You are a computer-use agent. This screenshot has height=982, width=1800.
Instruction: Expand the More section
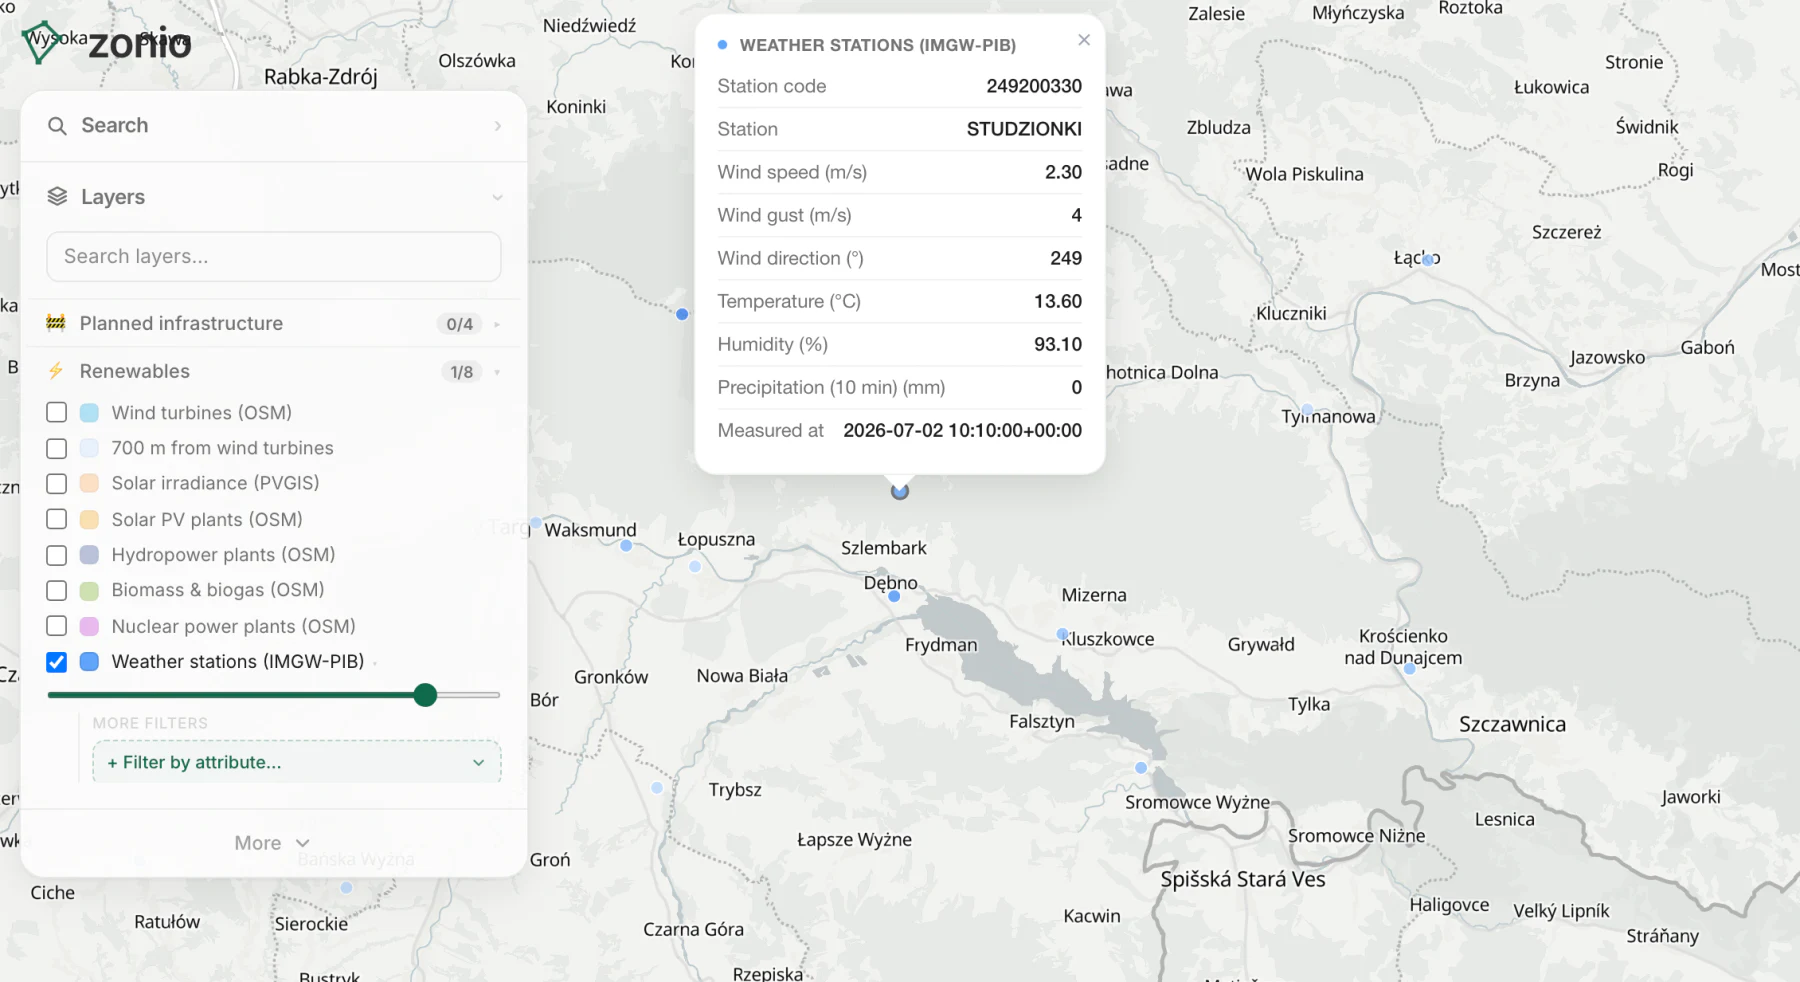pyautogui.click(x=272, y=843)
